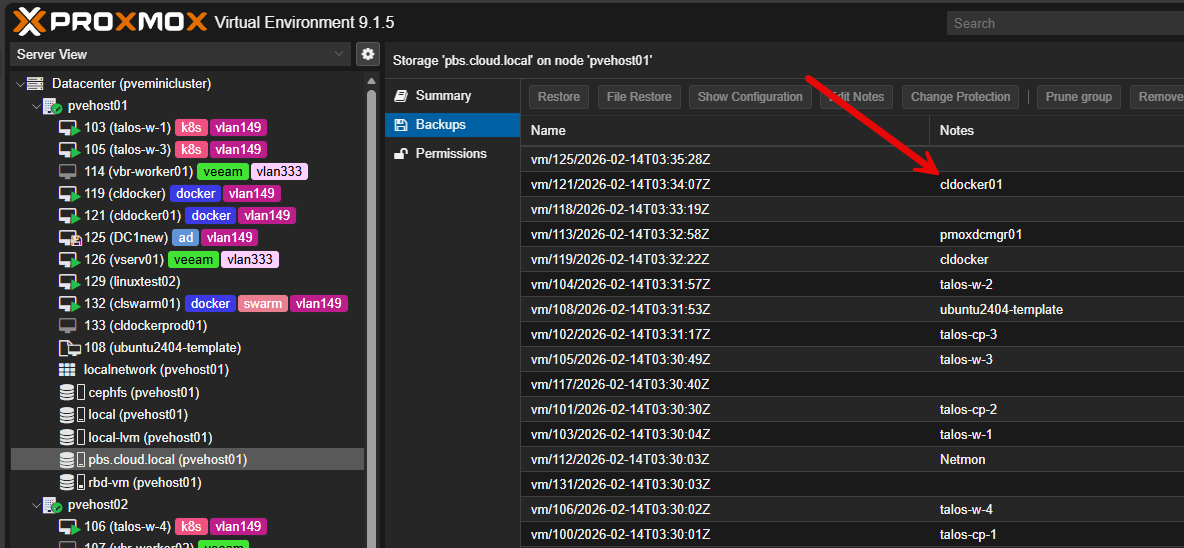Click the Remove button
This screenshot has width=1184, height=548.
(x=1158, y=97)
